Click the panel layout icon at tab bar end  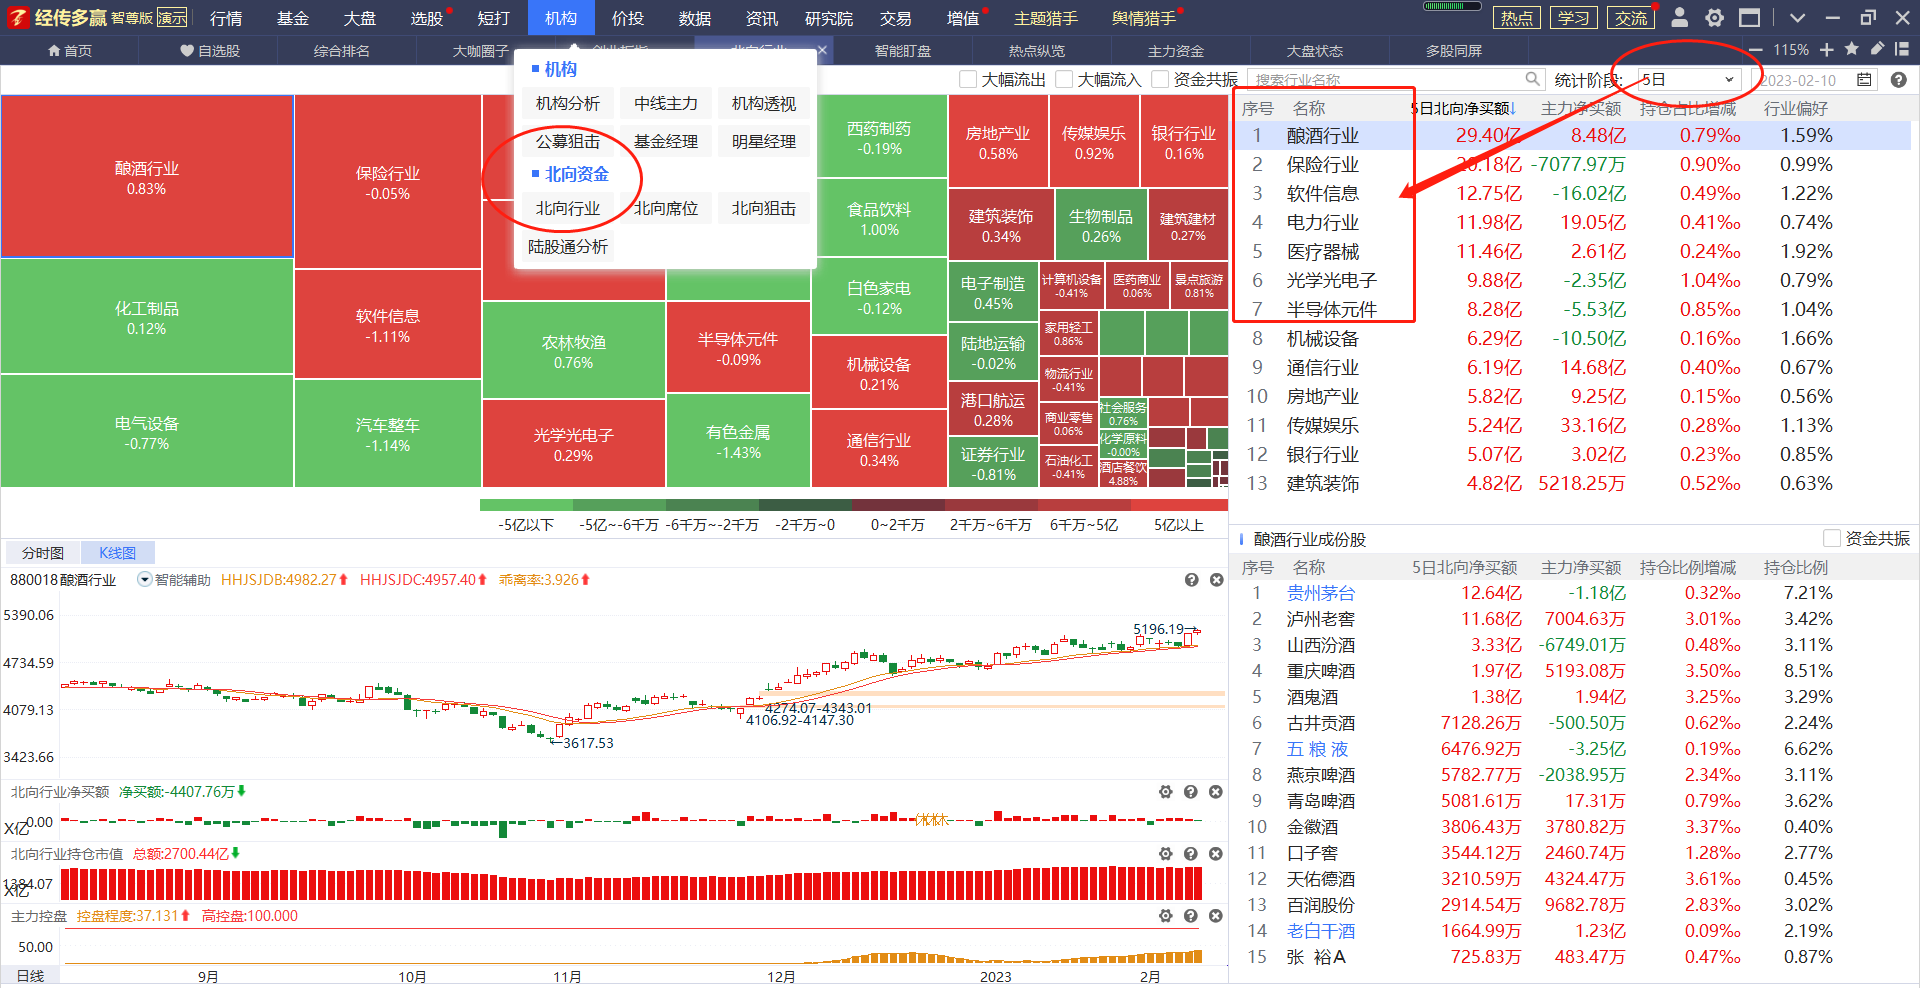click(1901, 49)
